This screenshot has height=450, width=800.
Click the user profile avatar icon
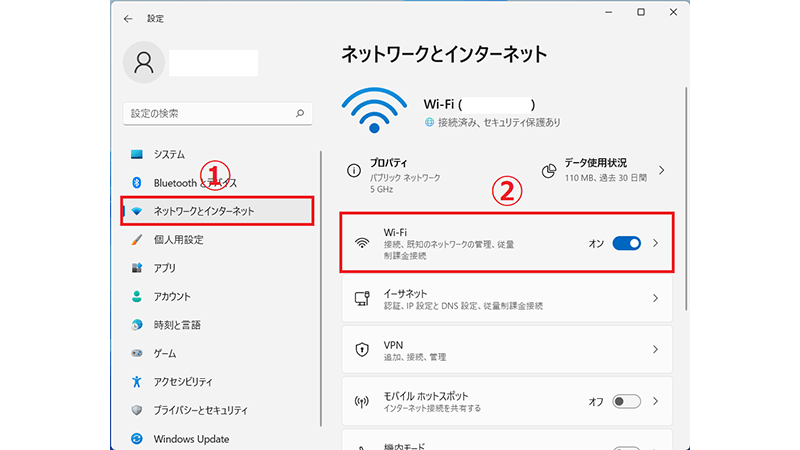pyautogui.click(x=142, y=63)
